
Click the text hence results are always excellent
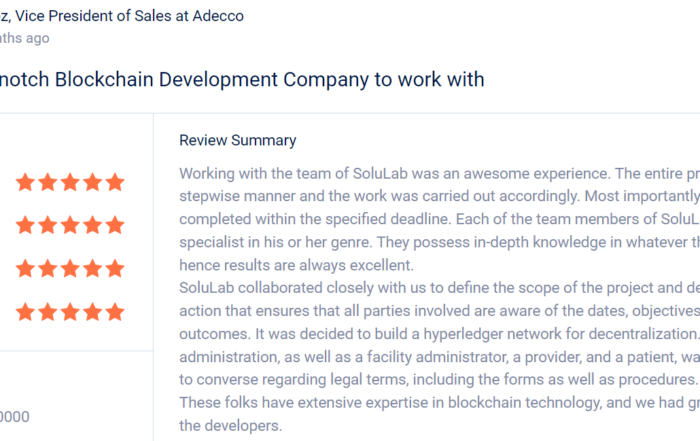[296, 265]
